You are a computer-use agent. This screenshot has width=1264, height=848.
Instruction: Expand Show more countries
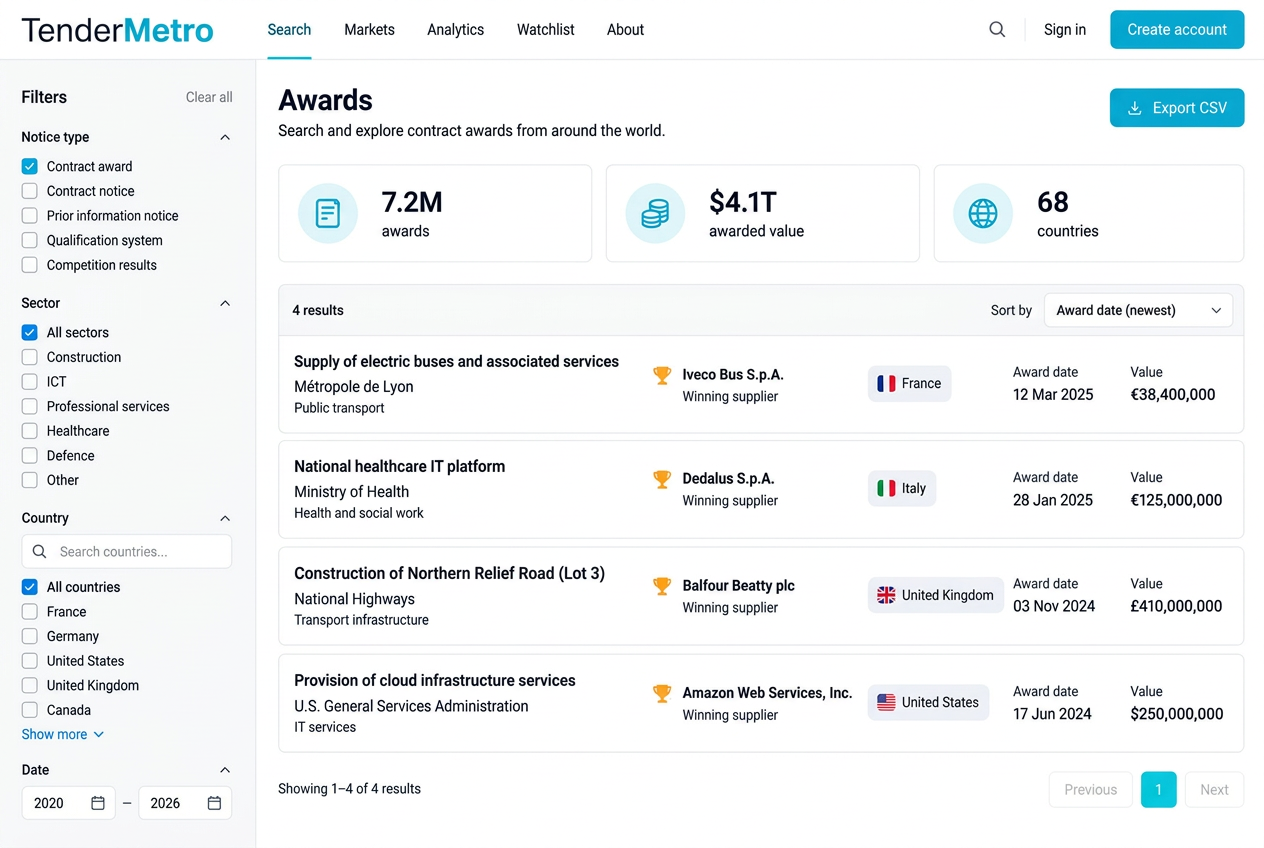(63, 734)
